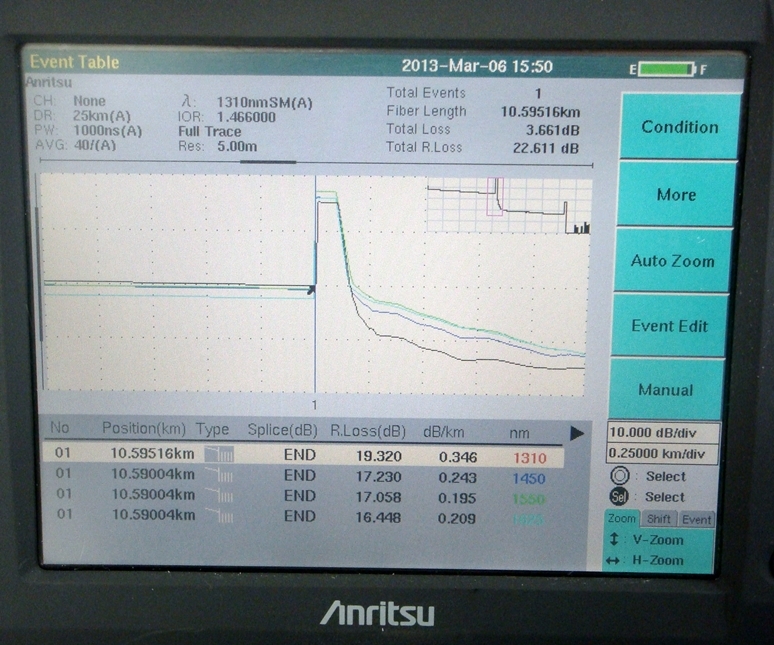
Task: Open the Condition softkey
Action: [x=680, y=126]
